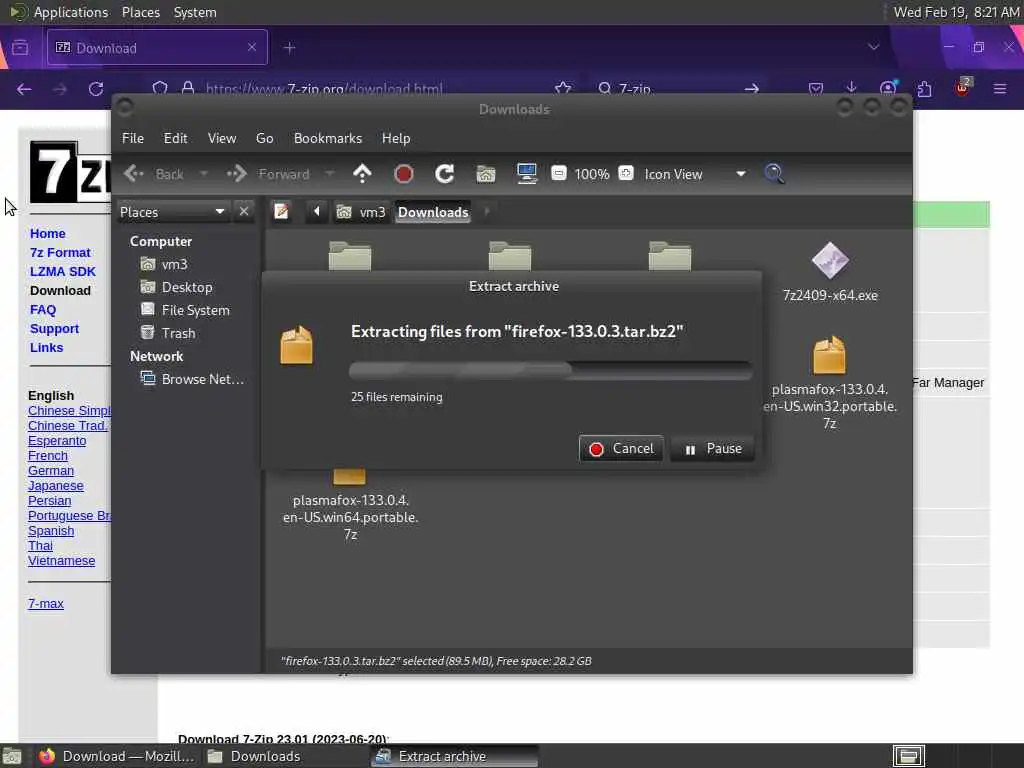The height and width of the screenshot is (768, 1024).
Task: Reset zoom via 100% label
Action: pyautogui.click(x=592, y=174)
